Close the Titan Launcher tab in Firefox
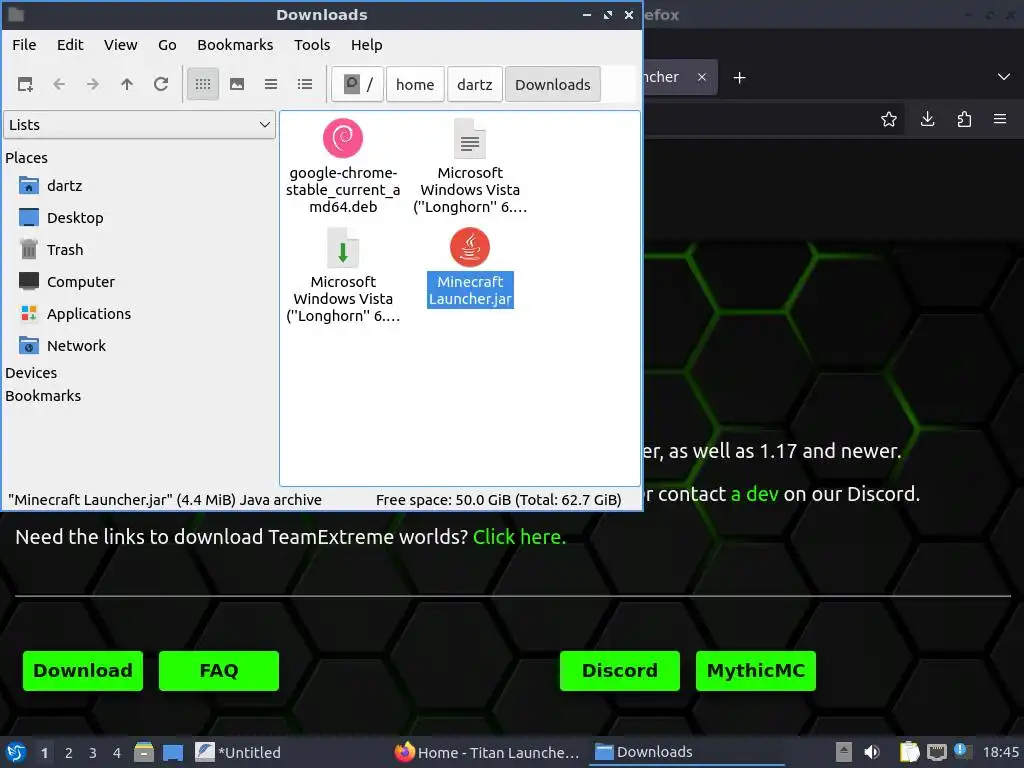This screenshot has width=1024, height=768. point(701,77)
